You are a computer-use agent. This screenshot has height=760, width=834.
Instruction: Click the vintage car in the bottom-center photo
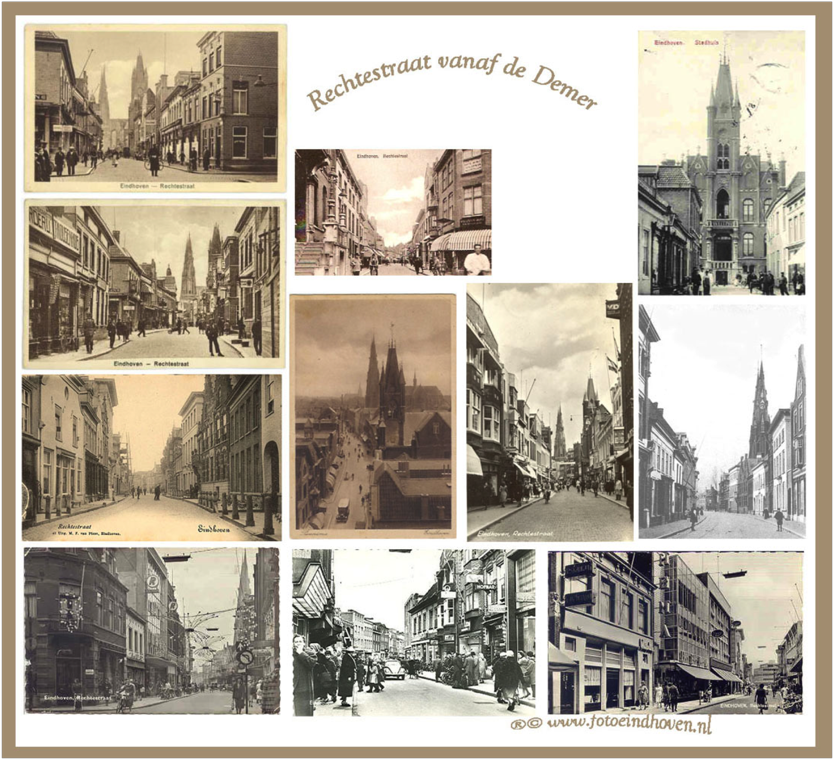click(395, 669)
